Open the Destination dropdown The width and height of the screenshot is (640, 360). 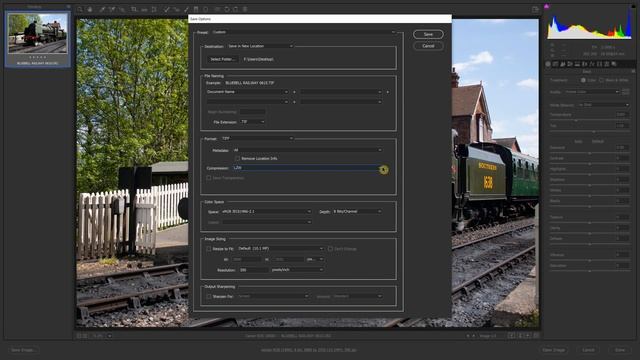260,46
